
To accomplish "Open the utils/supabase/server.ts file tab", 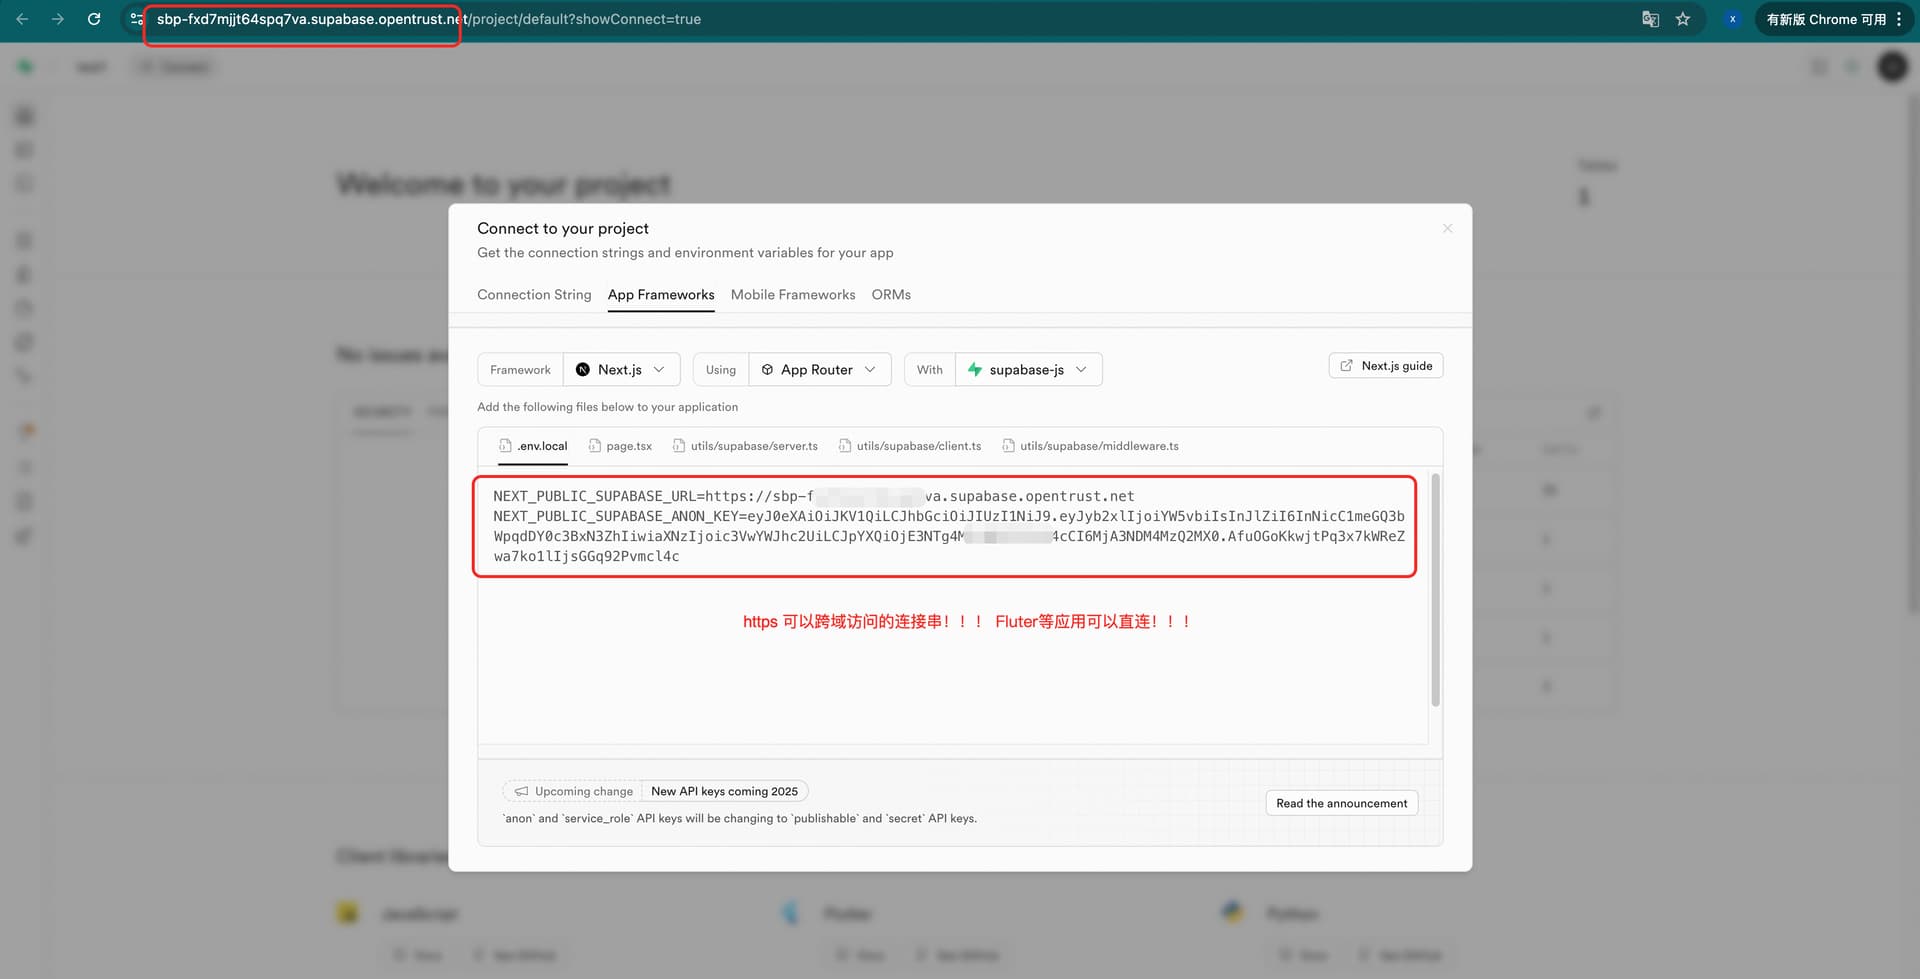I will pyautogui.click(x=745, y=446).
